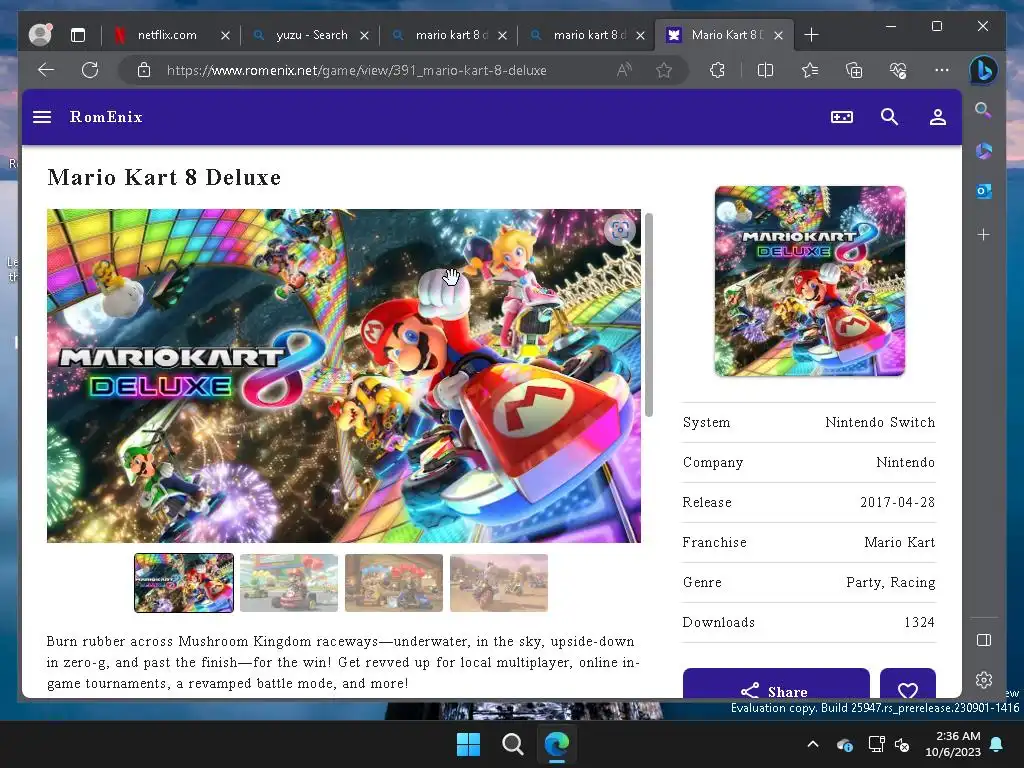Click the romenix.net address bar URL
The image size is (1024, 768).
click(x=357, y=70)
